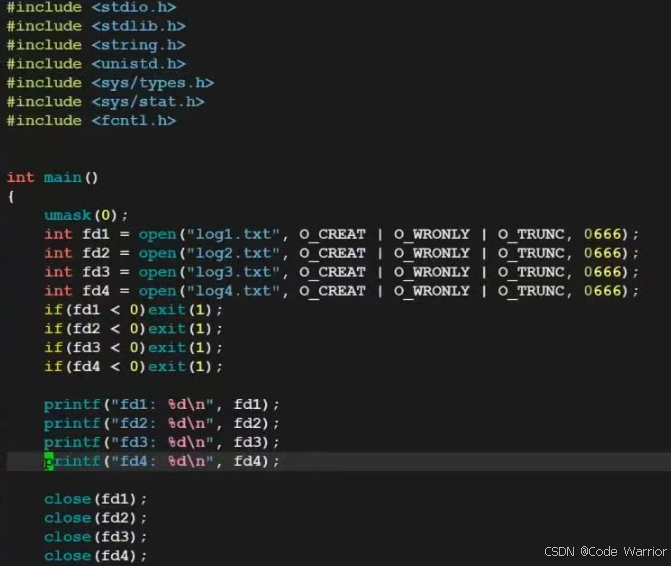Click the printf line for fd1
Viewport: 671px width, 566px height.
(x=161, y=404)
